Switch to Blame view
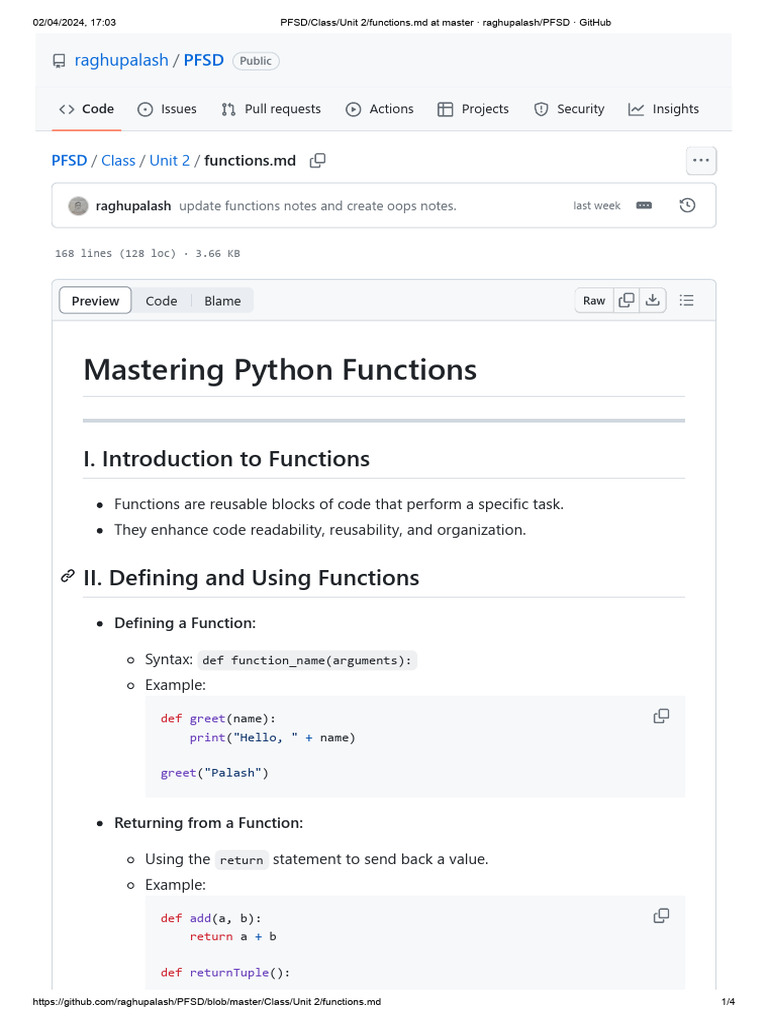The width and height of the screenshot is (768, 1024). [222, 301]
